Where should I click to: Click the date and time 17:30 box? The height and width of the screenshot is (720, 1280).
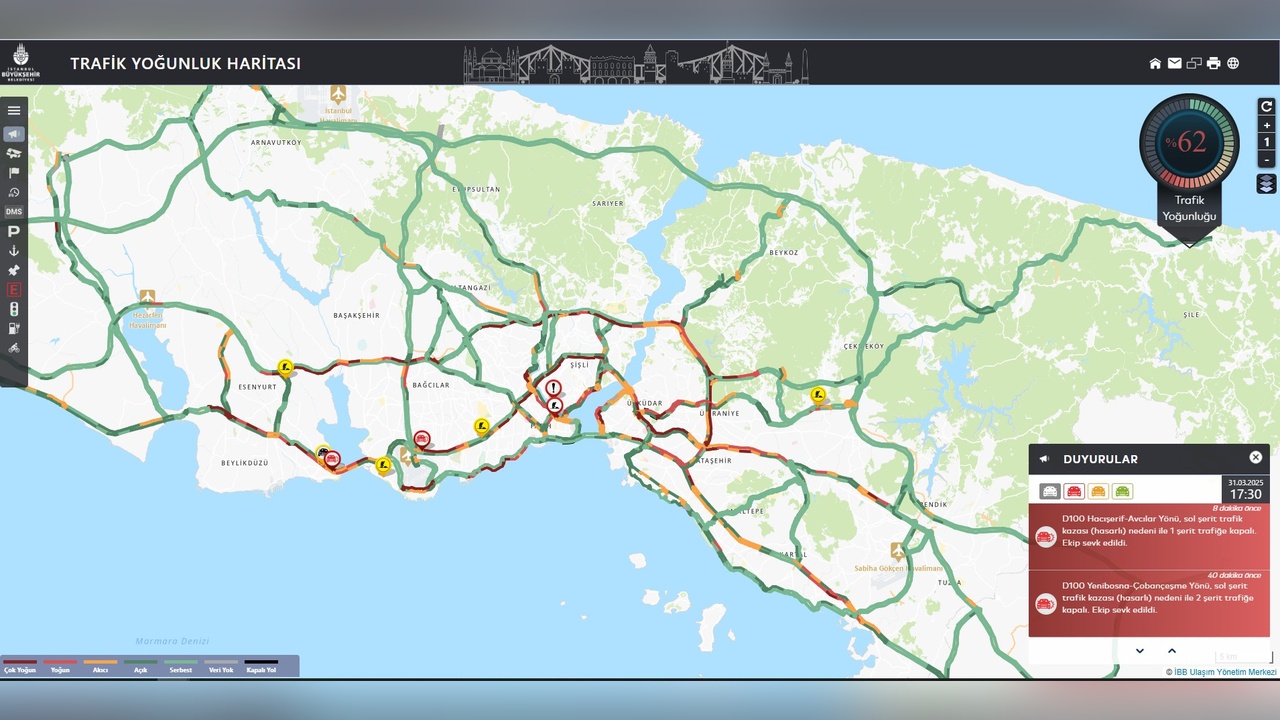1246,489
